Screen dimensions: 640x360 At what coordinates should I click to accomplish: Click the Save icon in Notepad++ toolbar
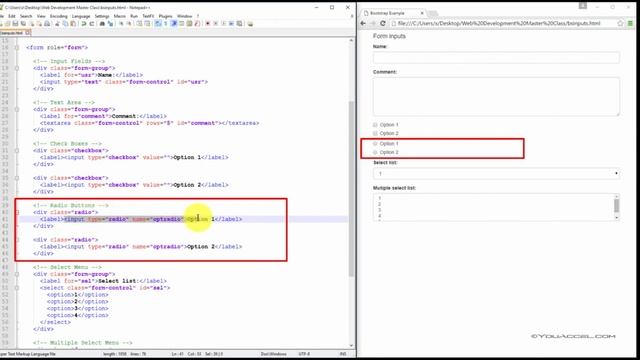(16, 24)
